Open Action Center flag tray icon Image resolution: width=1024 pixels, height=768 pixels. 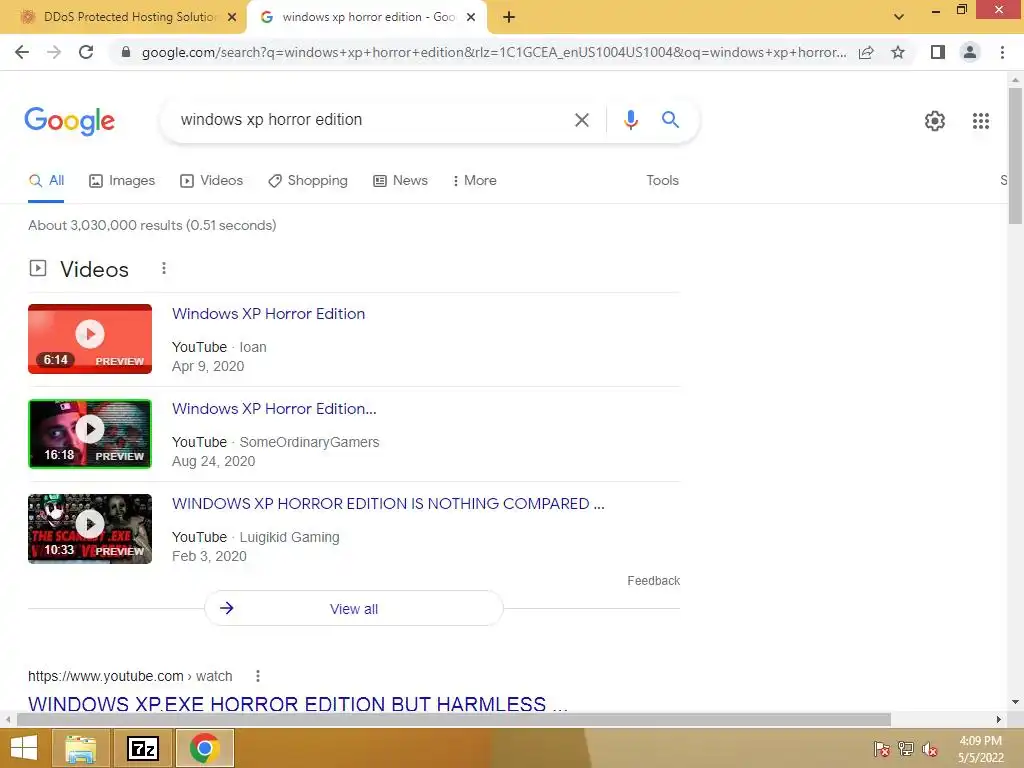(x=882, y=749)
